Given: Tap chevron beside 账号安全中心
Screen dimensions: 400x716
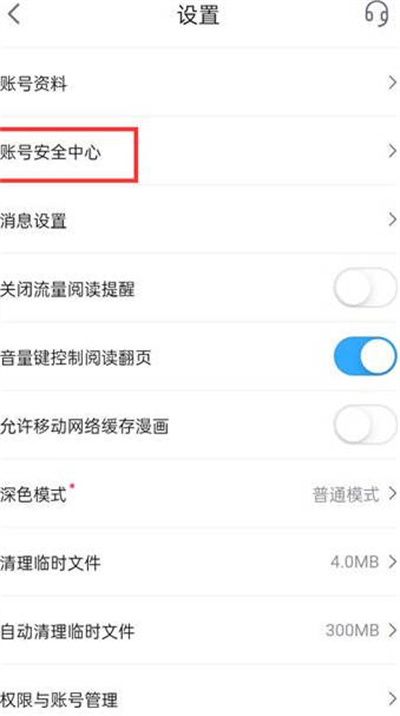Looking at the screenshot, I should tap(392, 151).
